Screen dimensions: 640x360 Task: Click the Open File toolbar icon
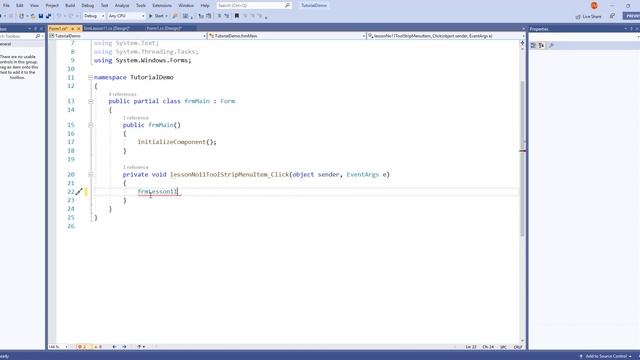[33, 16]
